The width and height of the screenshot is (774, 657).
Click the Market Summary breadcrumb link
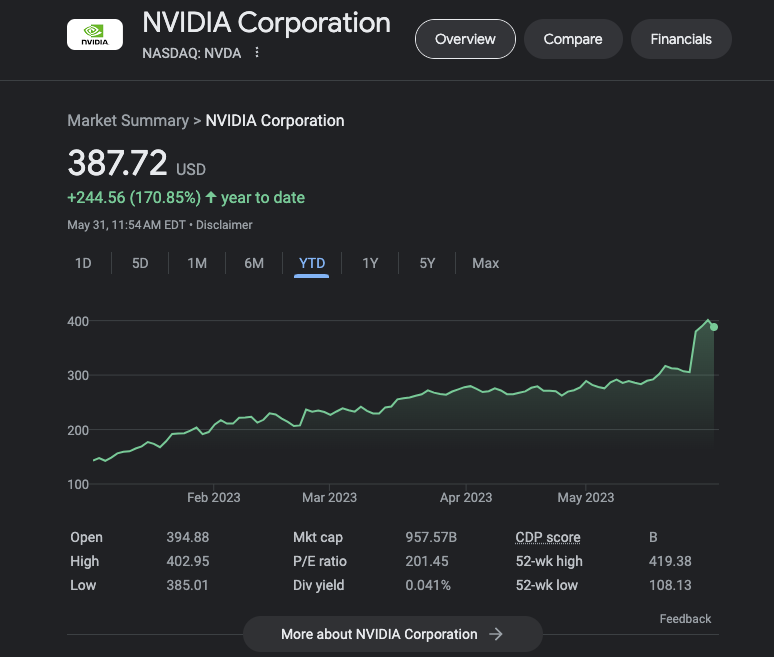tap(127, 120)
